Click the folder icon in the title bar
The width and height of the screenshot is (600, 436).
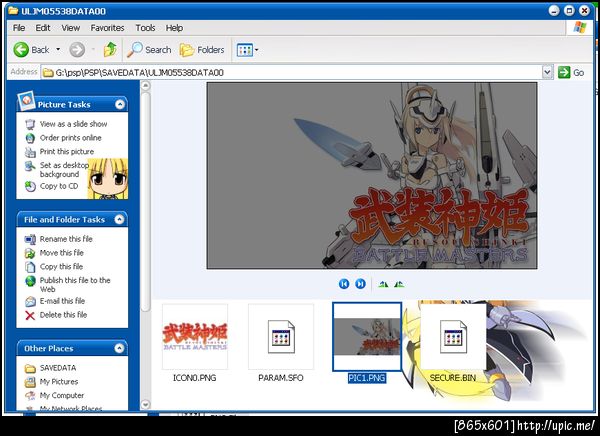click(x=13, y=11)
